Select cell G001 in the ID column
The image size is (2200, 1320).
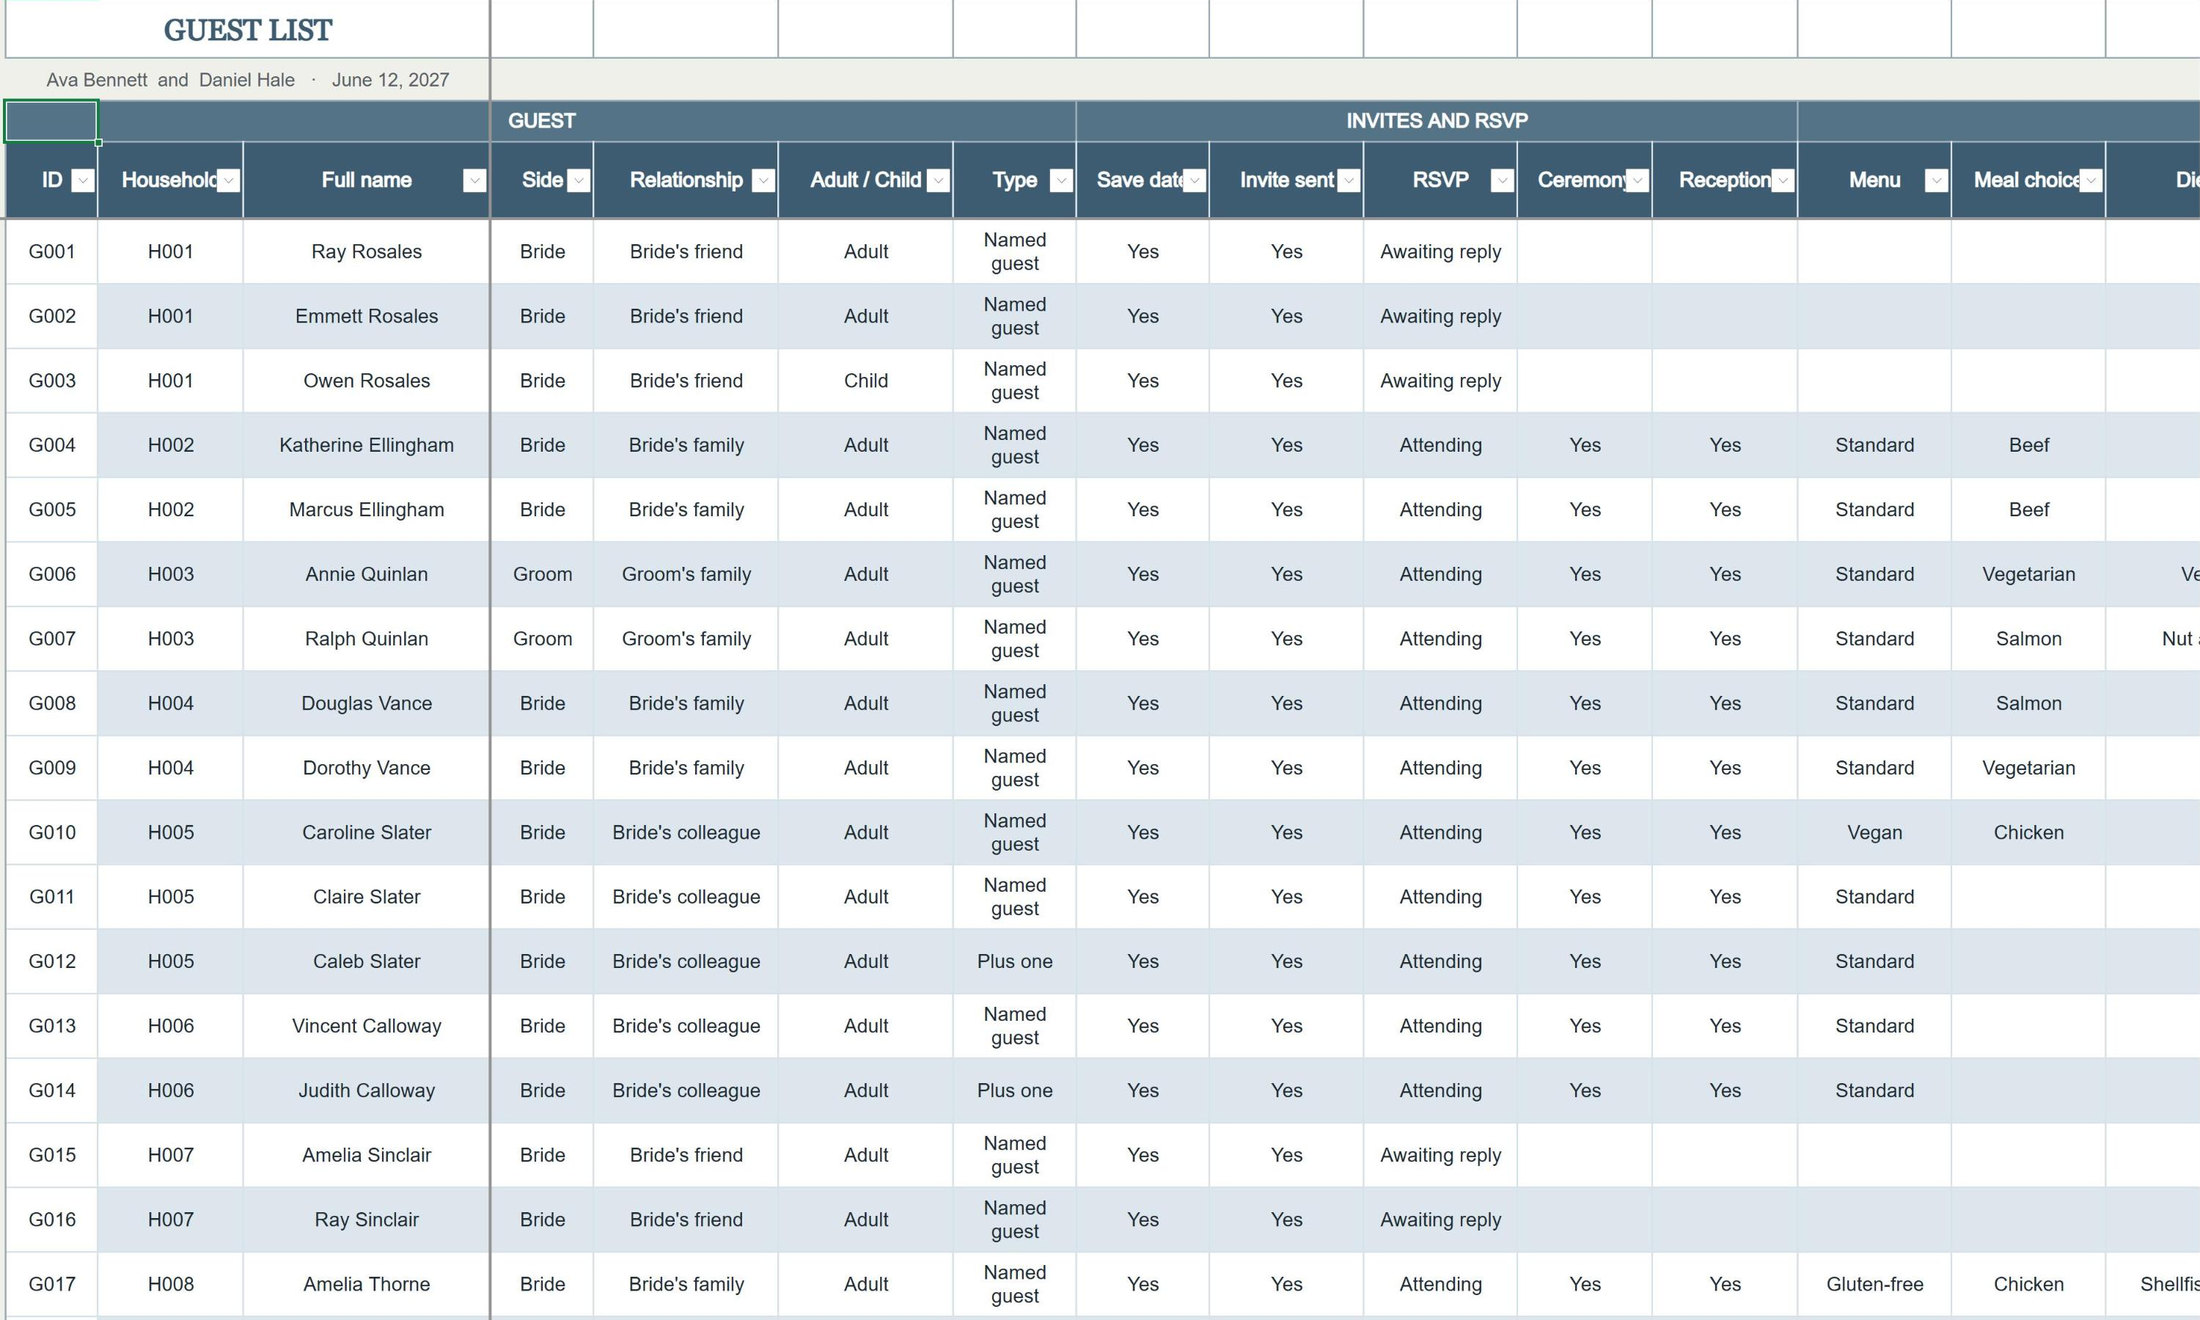click(52, 252)
